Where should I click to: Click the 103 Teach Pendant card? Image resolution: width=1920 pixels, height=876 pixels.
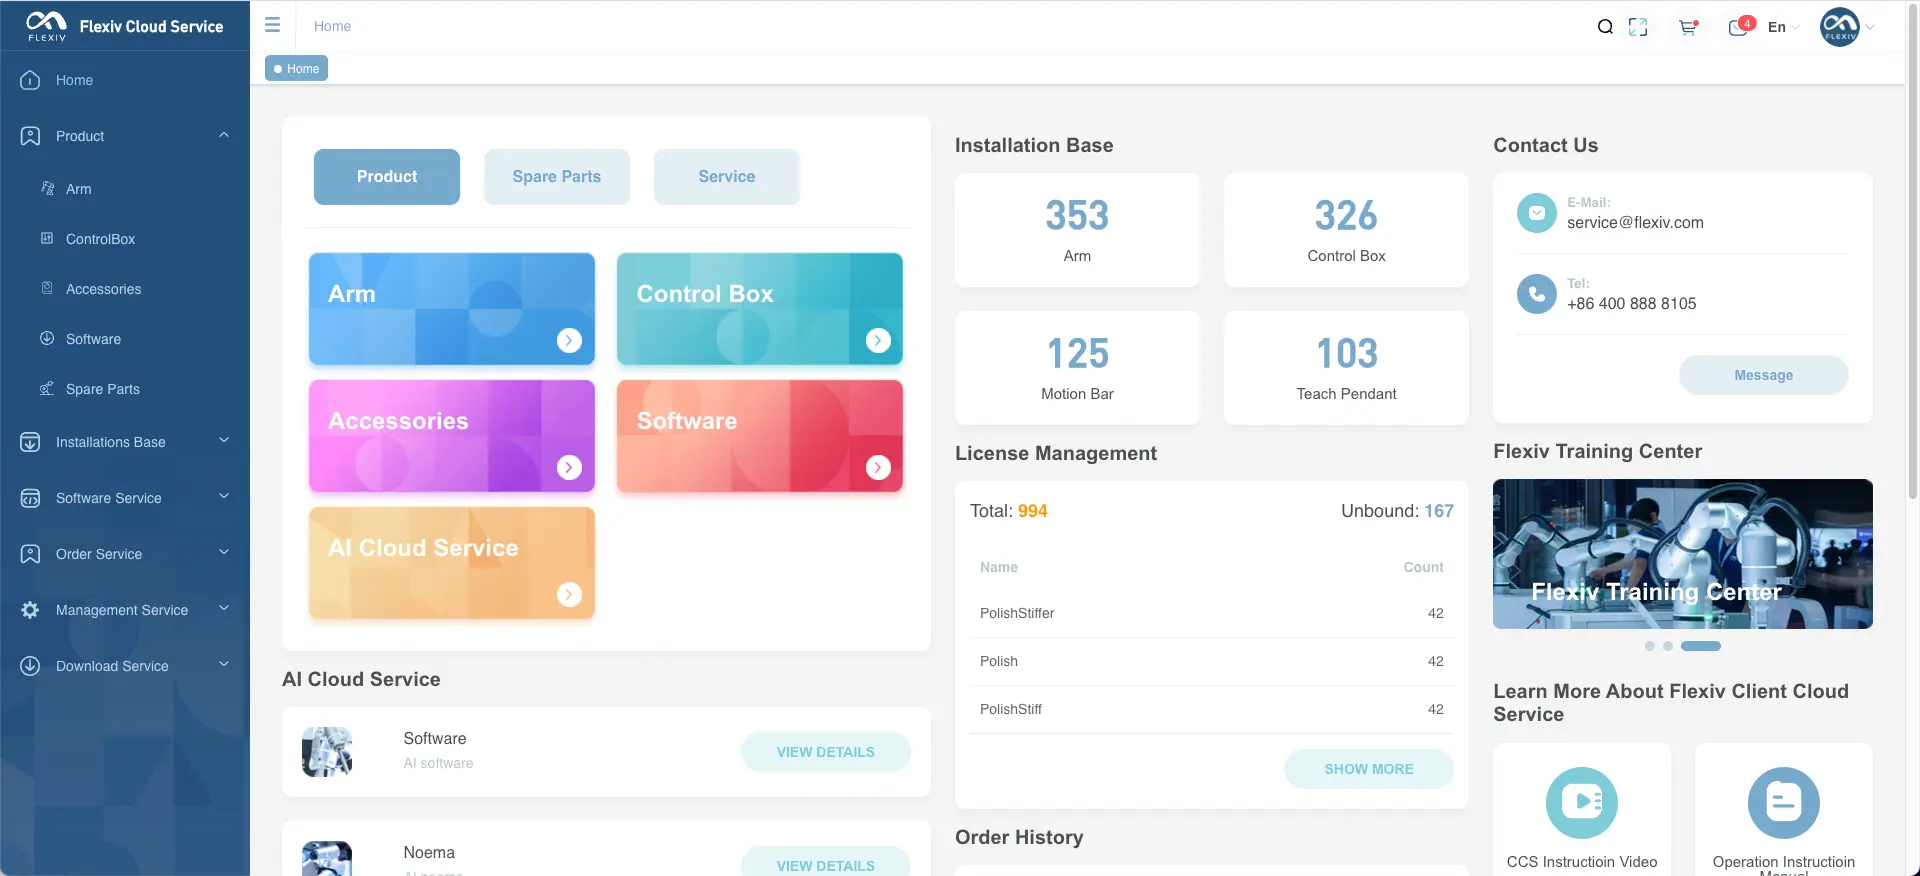tap(1346, 368)
